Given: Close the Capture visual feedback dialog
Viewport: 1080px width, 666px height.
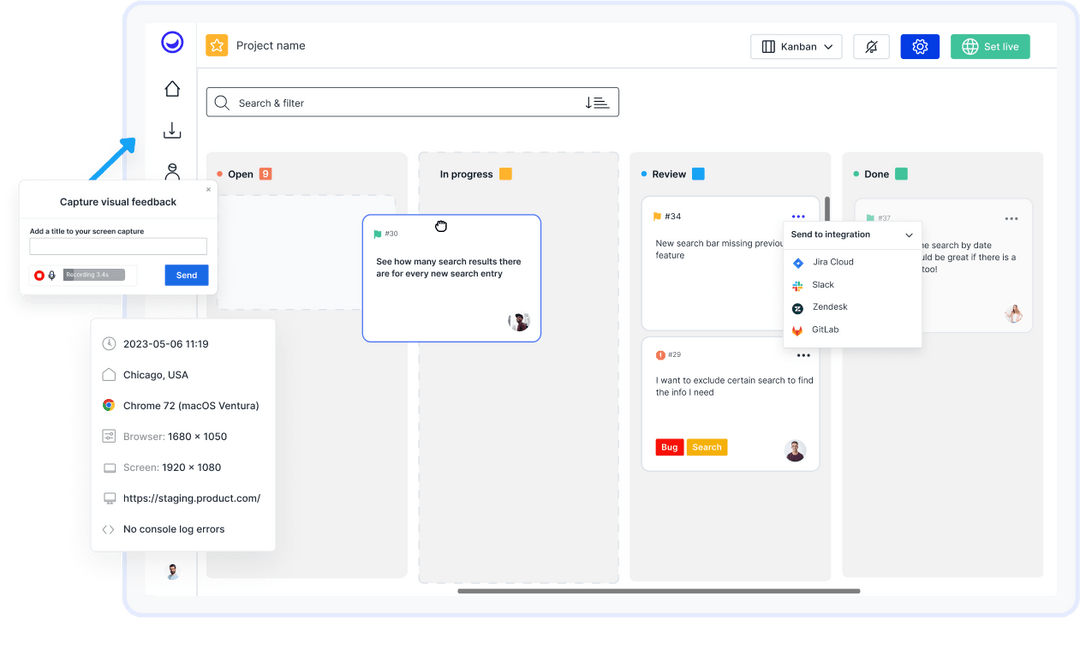Looking at the screenshot, I should (x=209, y=189).
